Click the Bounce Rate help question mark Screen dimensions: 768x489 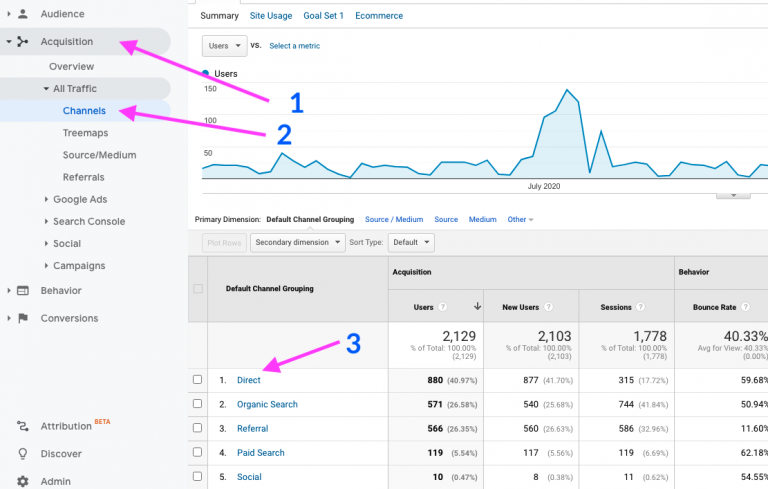coord(745,307)
